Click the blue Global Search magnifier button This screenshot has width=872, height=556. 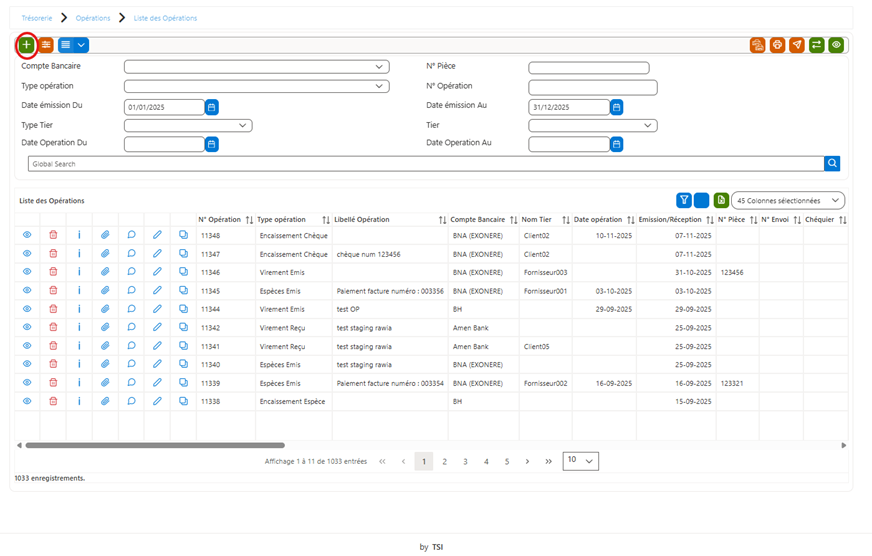tap(832, 163)
